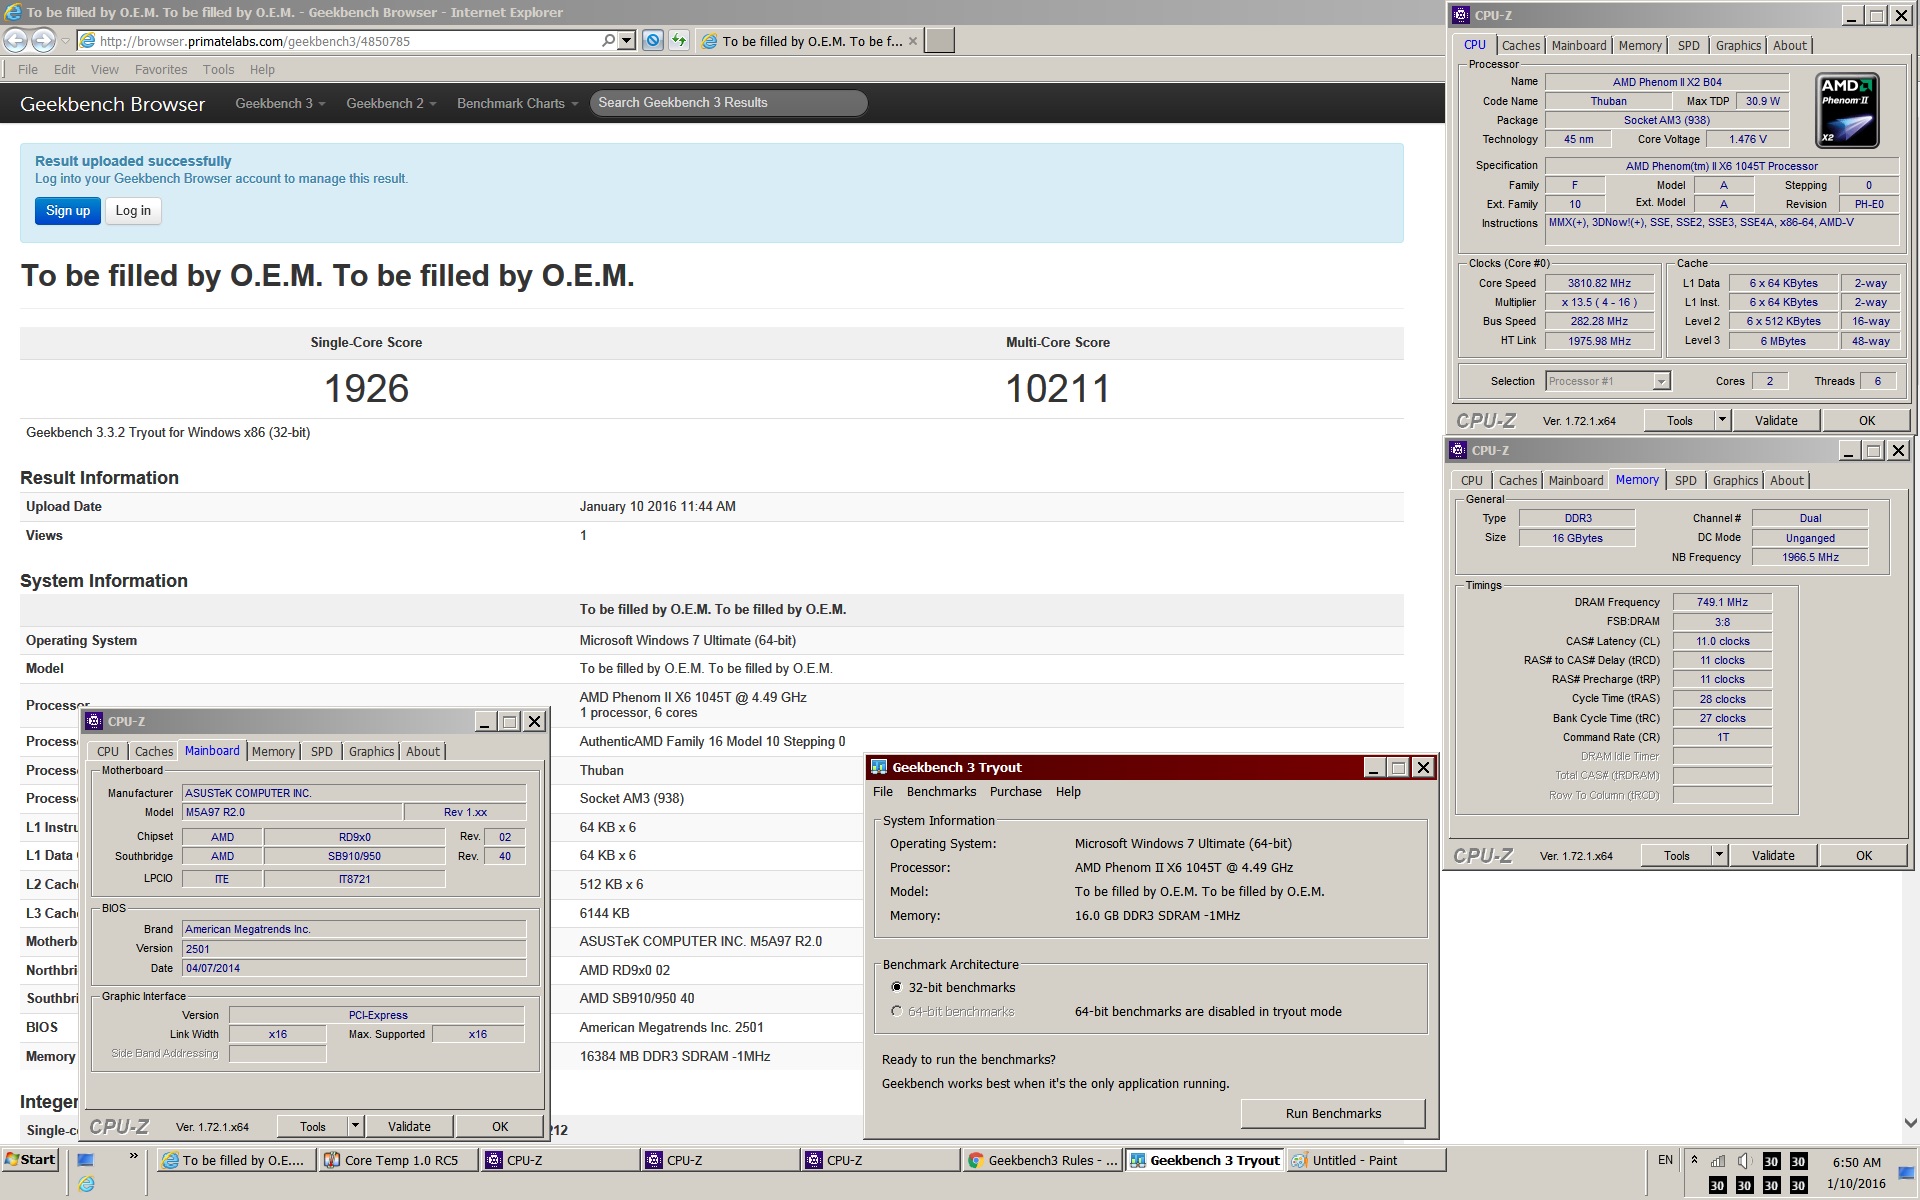Image resolution: width=1920 pixels, height=1200 pixels.
Task: Switch to Internet Explorer taskbar item
Action: click(x=236, y=1160)
